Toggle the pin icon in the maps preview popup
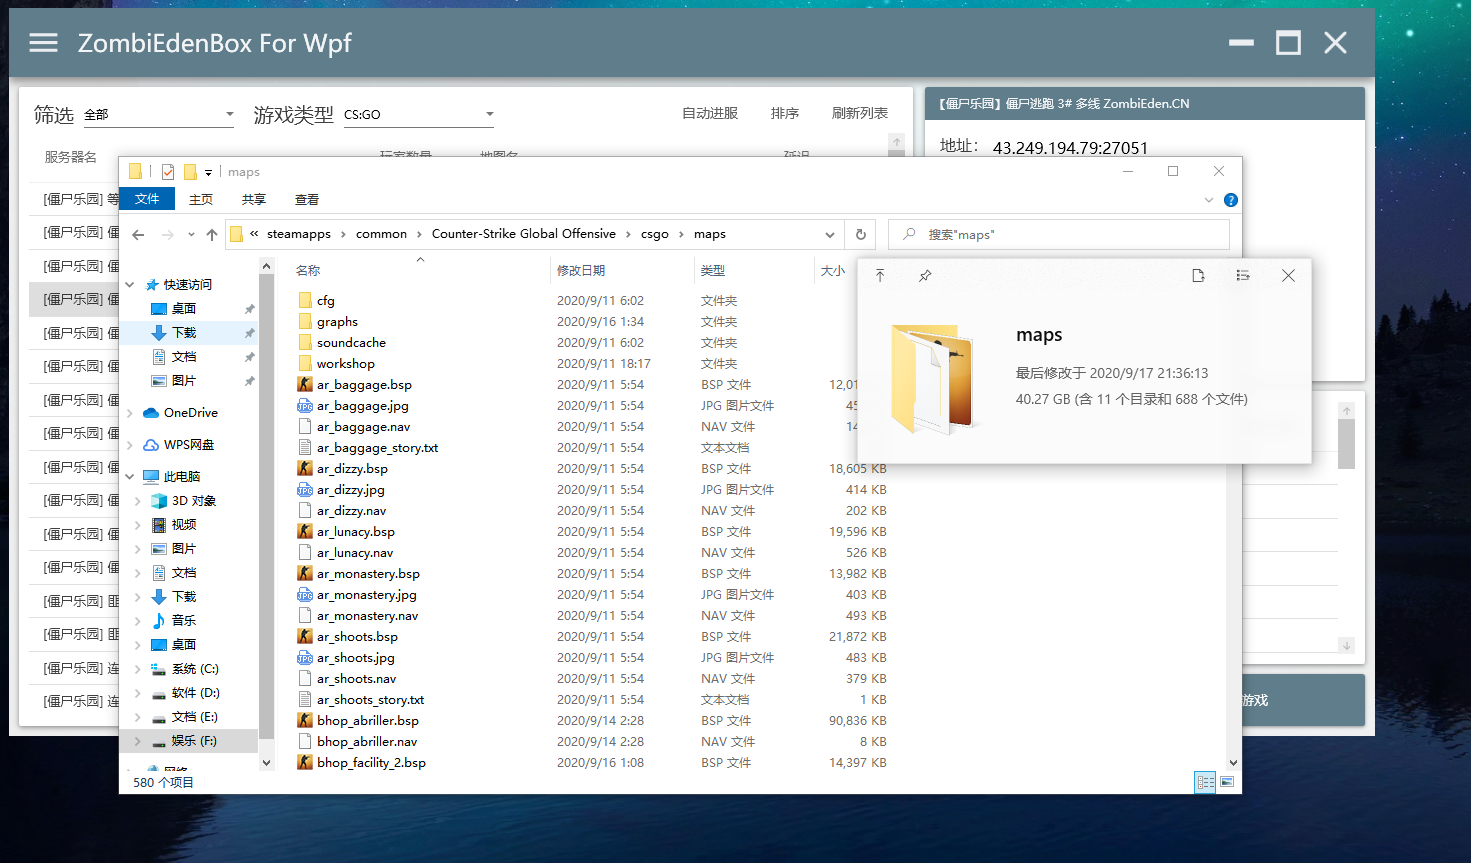1471x863 pixels. 925,276
